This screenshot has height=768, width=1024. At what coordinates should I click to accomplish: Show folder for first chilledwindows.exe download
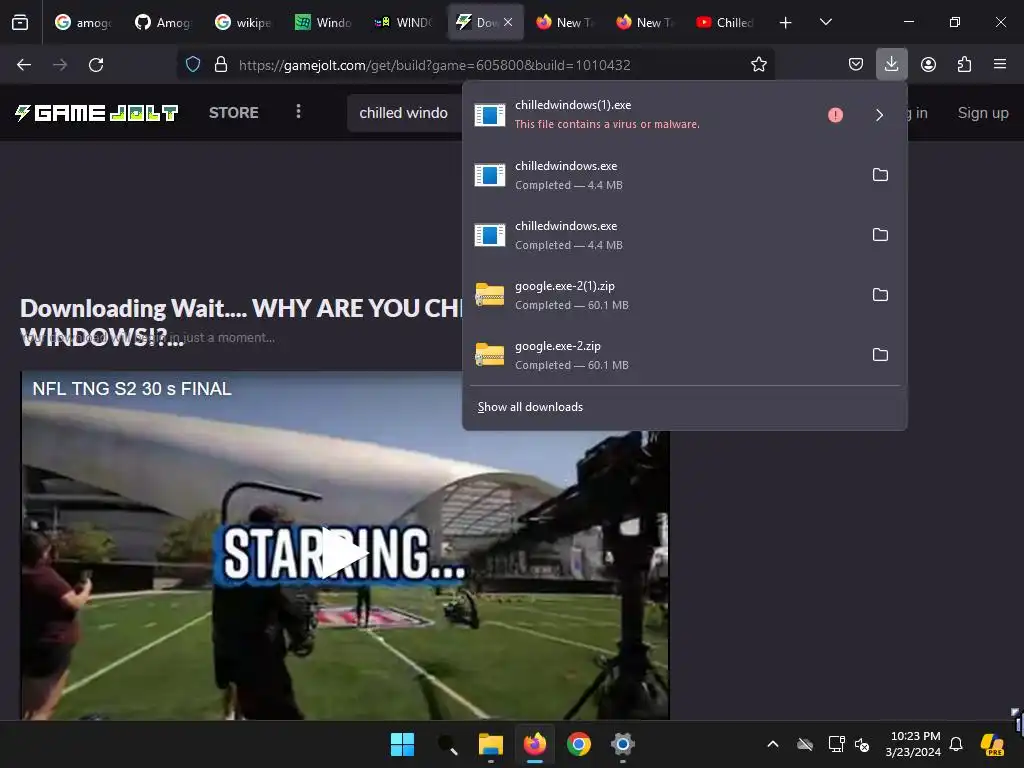tap(880, 175)
